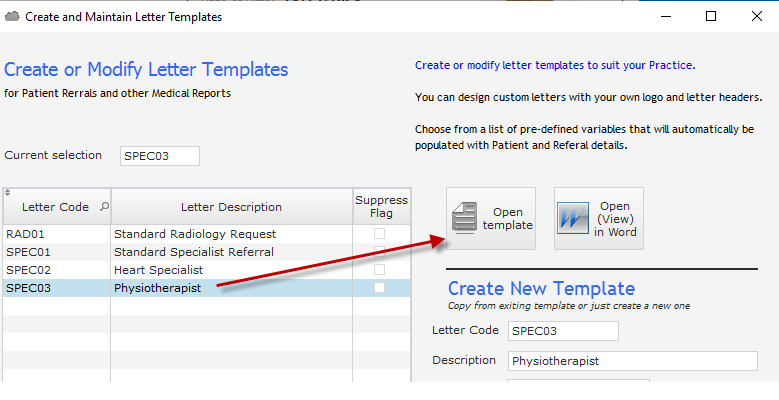Click the cloud app icon in title bar
The height and width of the screenshot is (400, 779).
click(12, 16)
